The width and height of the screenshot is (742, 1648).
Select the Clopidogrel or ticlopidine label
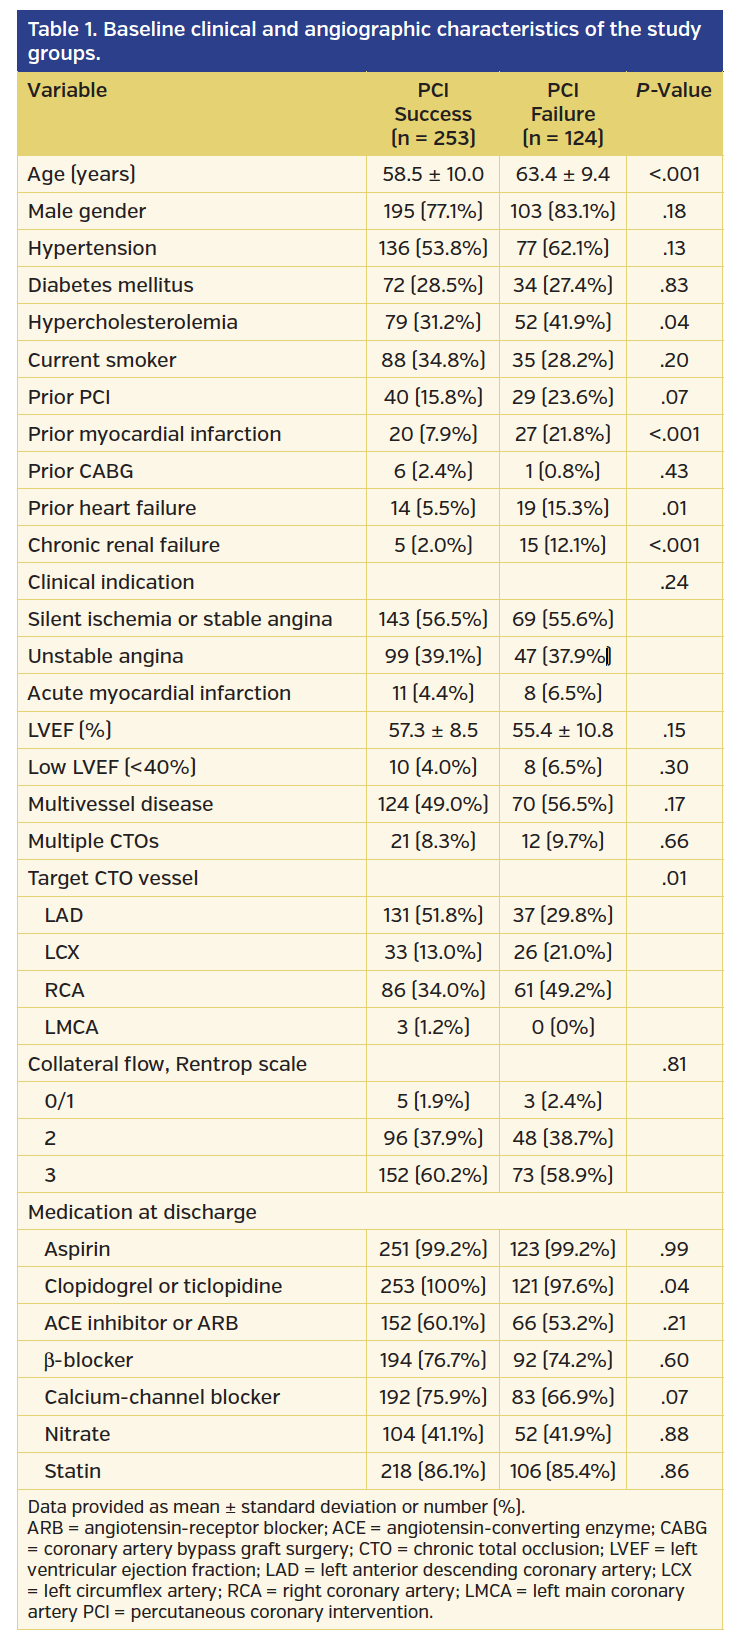click(x=163, y=1286)
